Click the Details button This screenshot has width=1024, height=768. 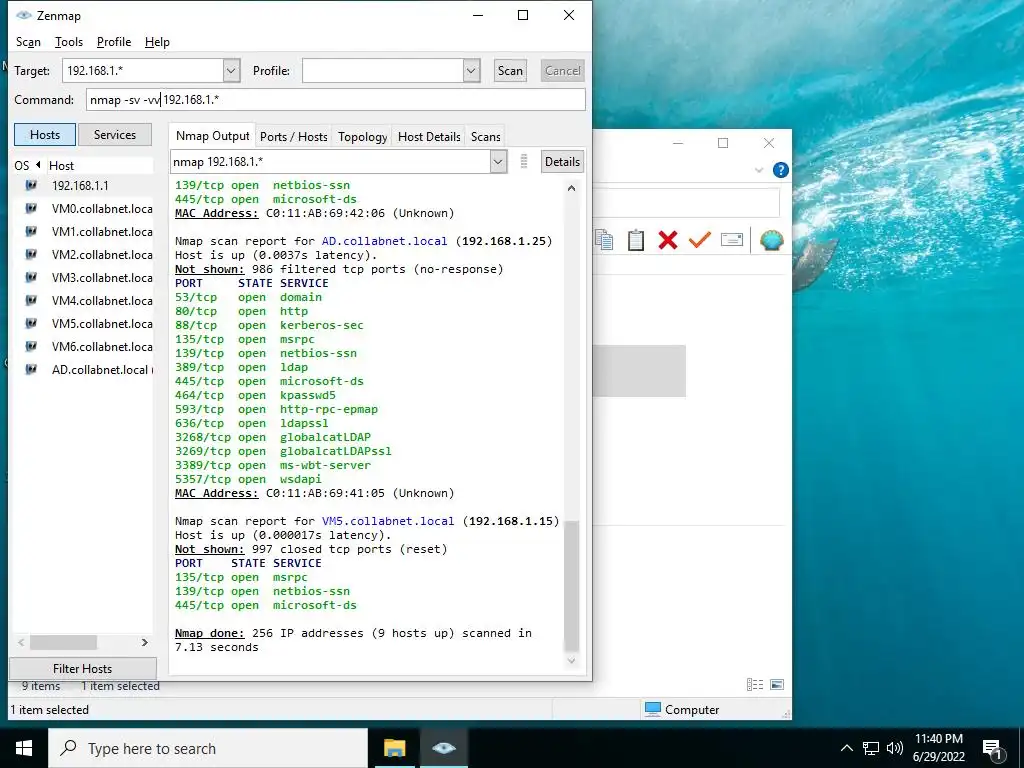(562, 161)
